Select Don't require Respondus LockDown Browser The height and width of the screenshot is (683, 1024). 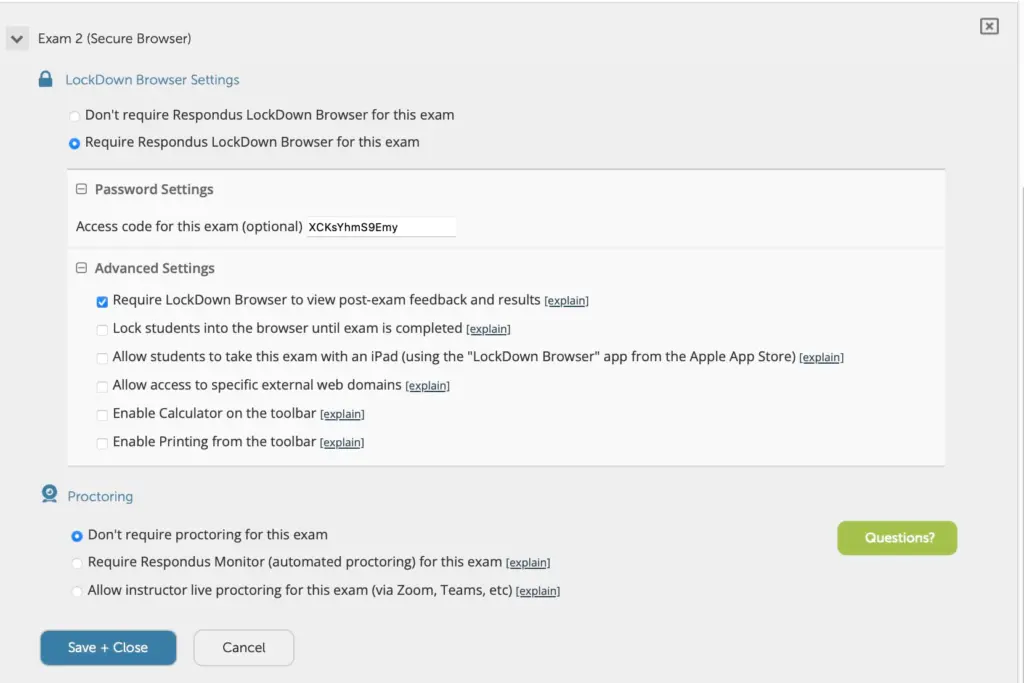[x=74, y=116]
